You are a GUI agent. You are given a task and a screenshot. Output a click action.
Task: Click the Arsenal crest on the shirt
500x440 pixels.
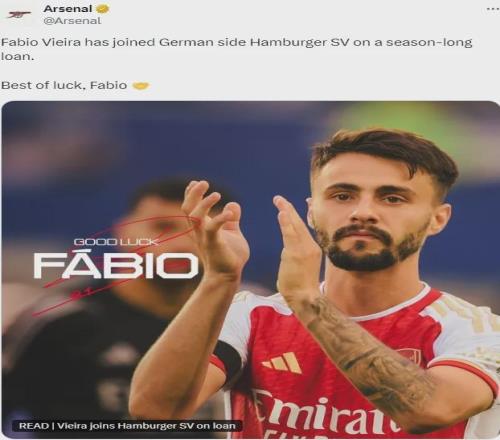click(407, 356)
